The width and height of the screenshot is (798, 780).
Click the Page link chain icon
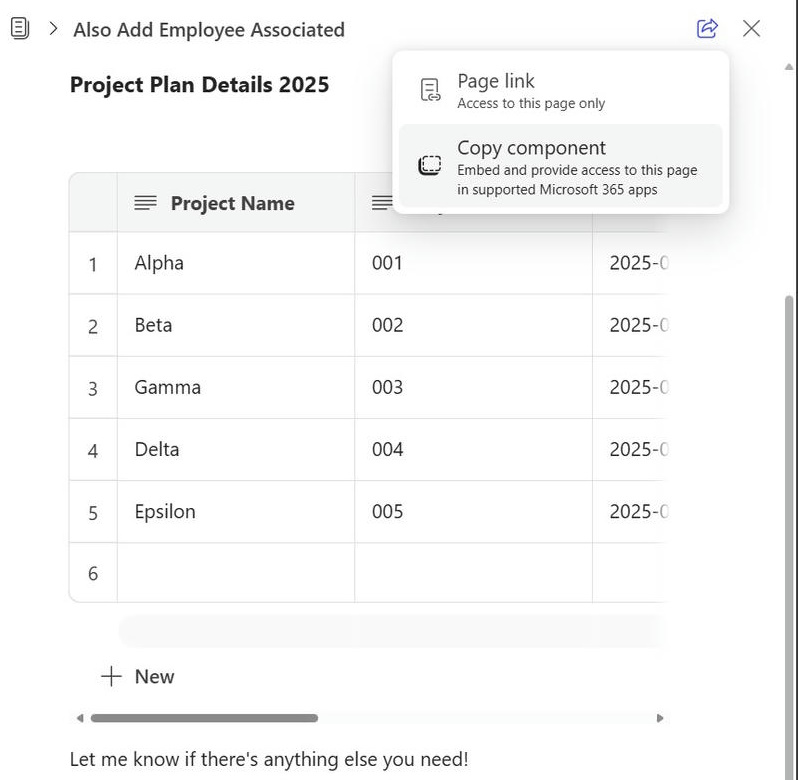tap(430, 90)
